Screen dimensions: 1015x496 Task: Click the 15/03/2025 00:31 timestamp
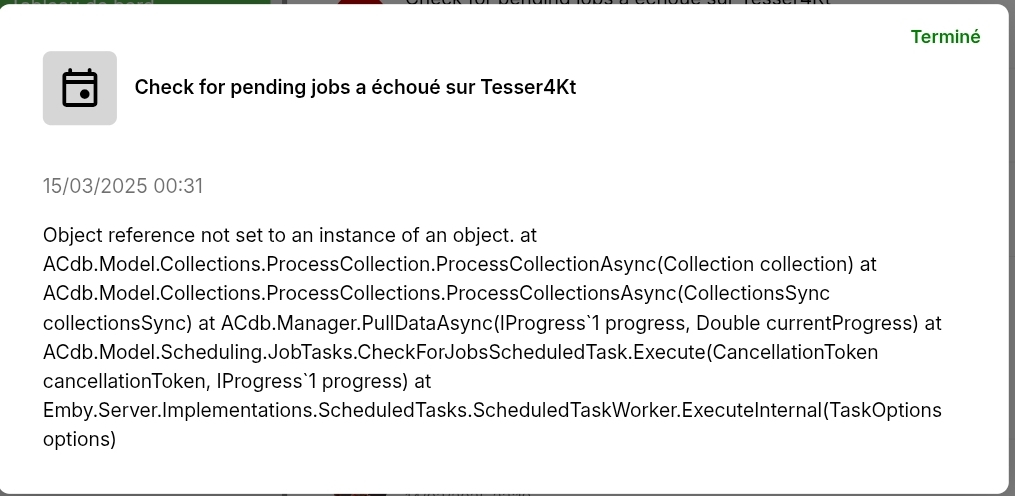pyautogui.click(x=123, y=186)
